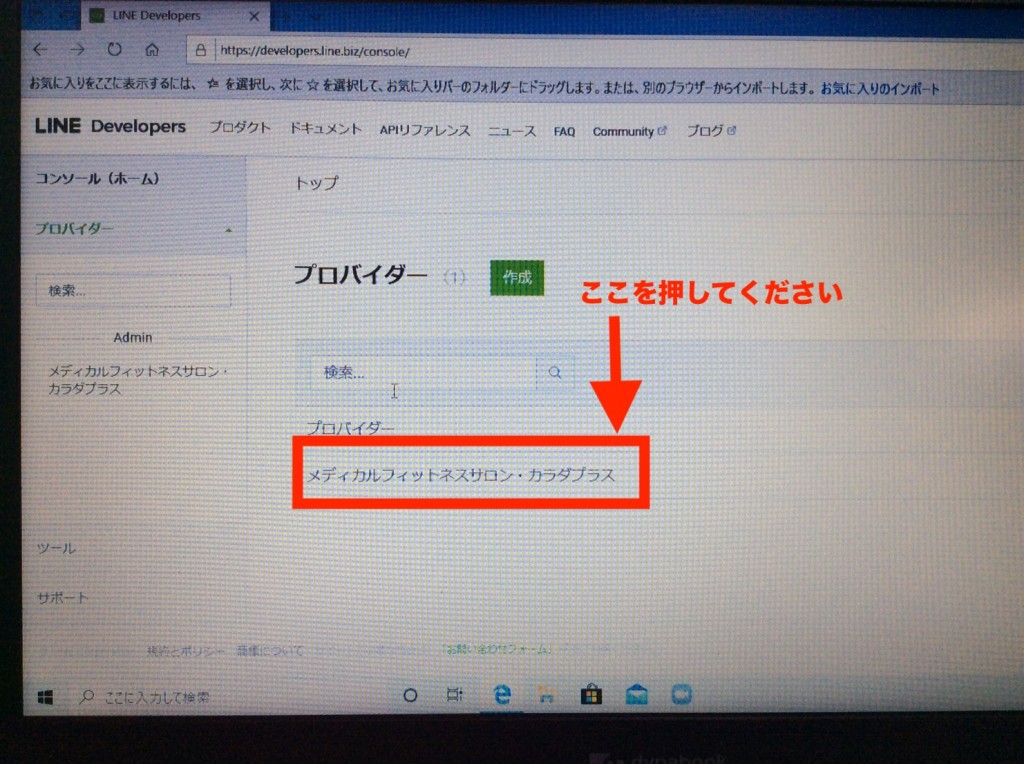Open the Windows Start button

[x=45, y=697]
